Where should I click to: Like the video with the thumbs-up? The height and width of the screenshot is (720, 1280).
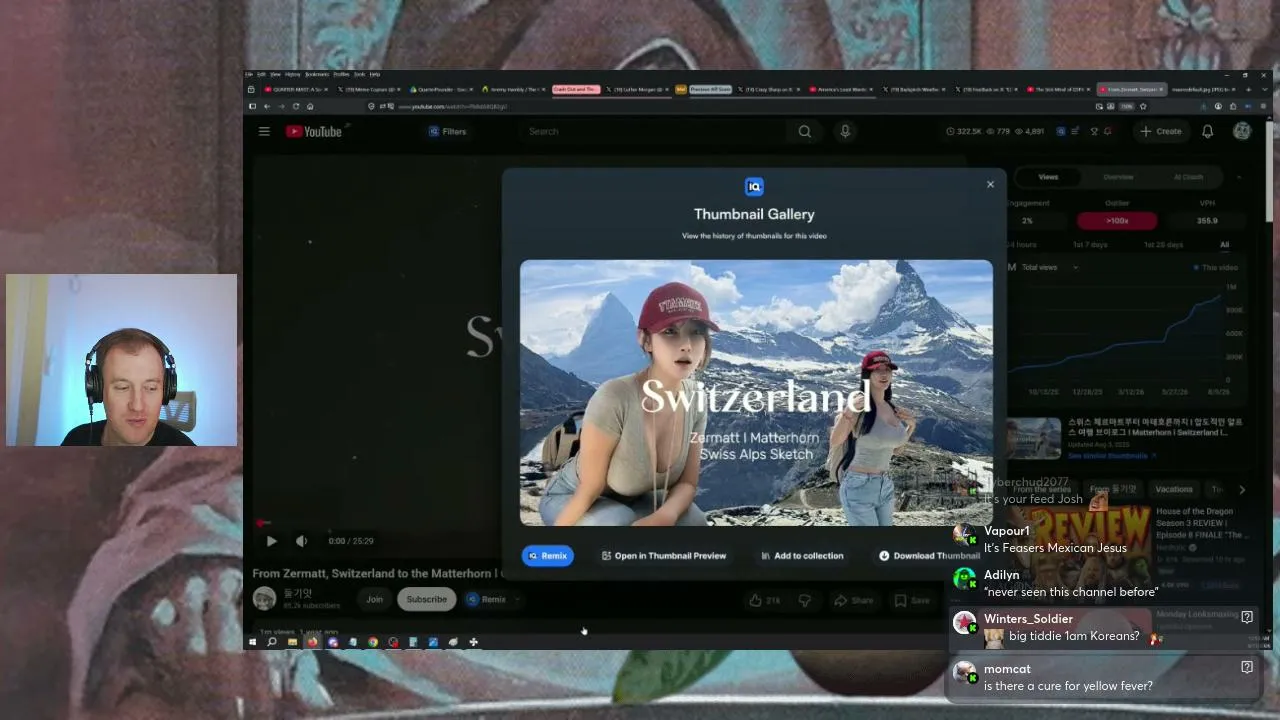(764, 600)
